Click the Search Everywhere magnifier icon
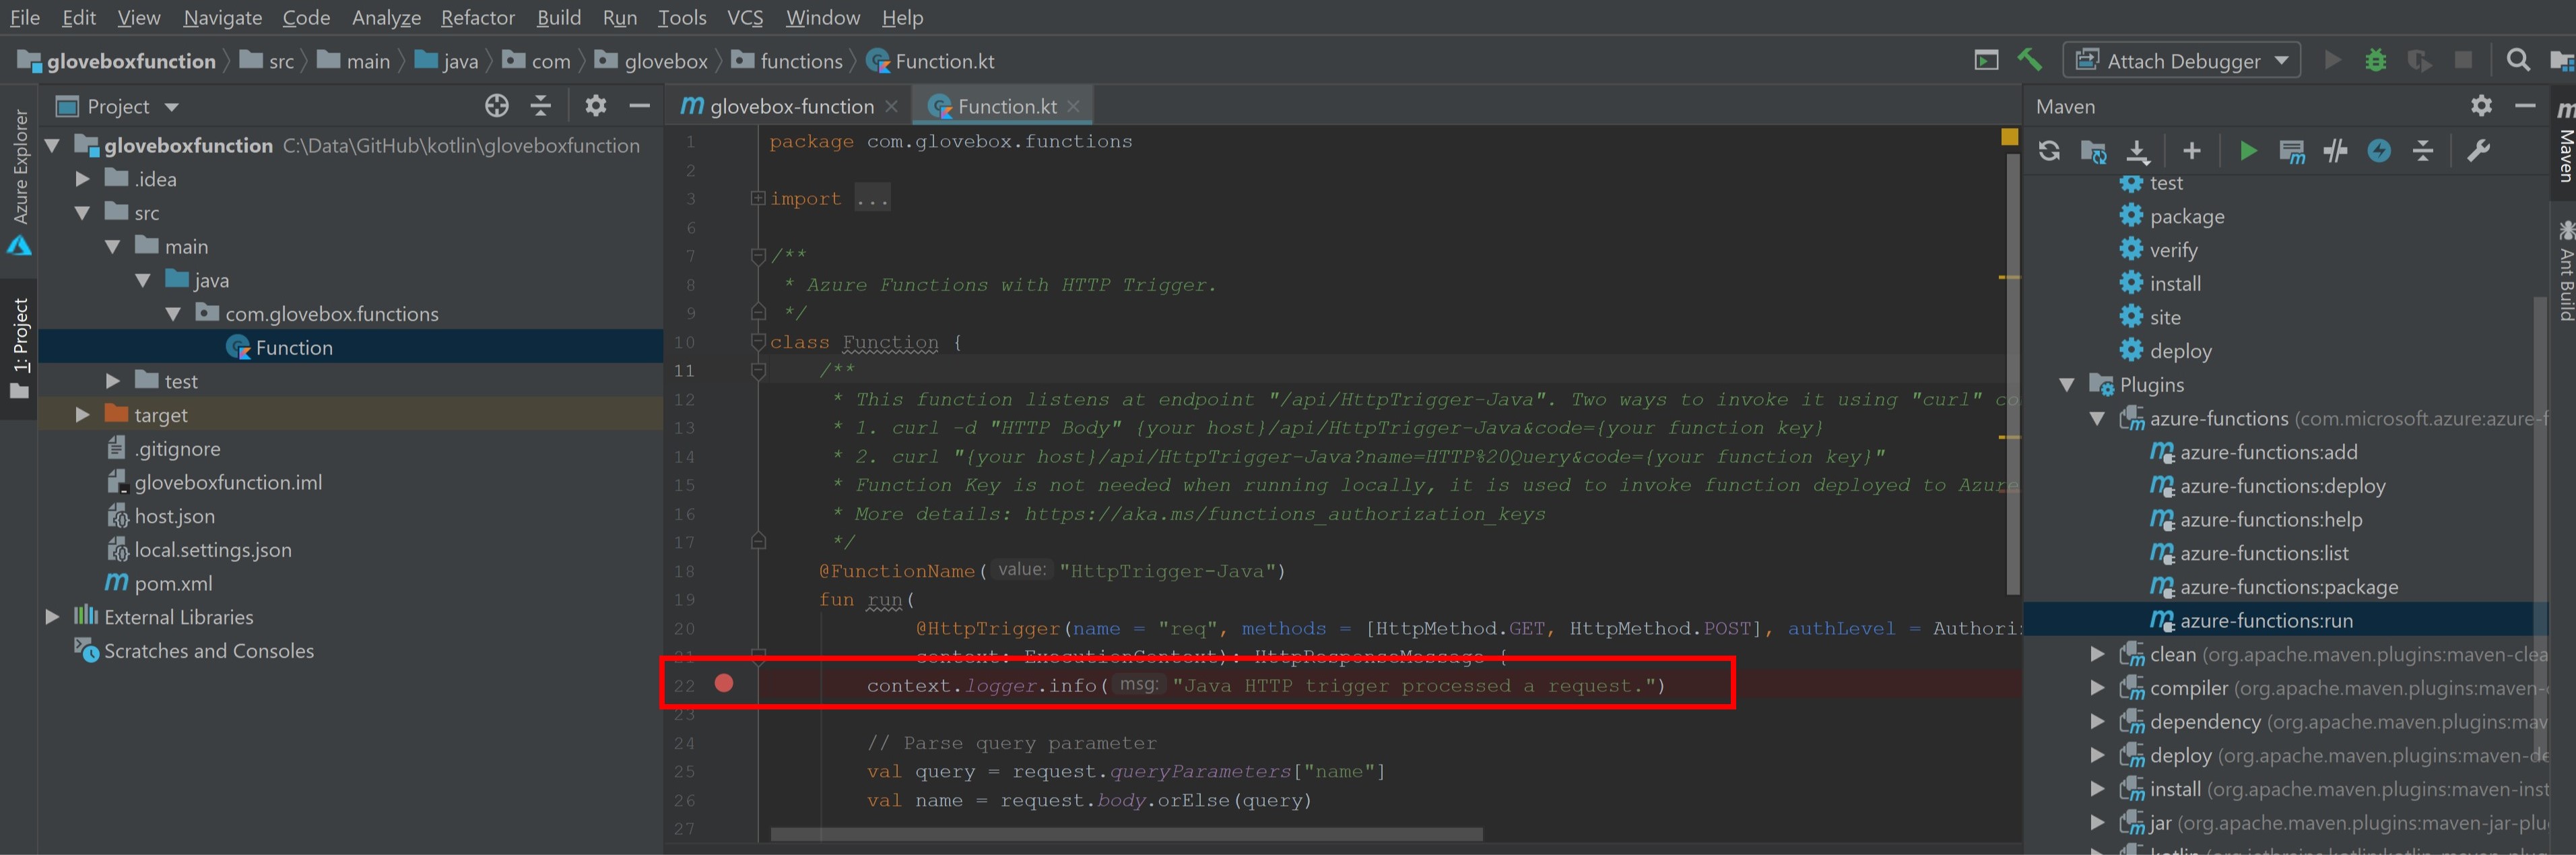Viewport: 2576px width, 855px height. point(2518,60)
